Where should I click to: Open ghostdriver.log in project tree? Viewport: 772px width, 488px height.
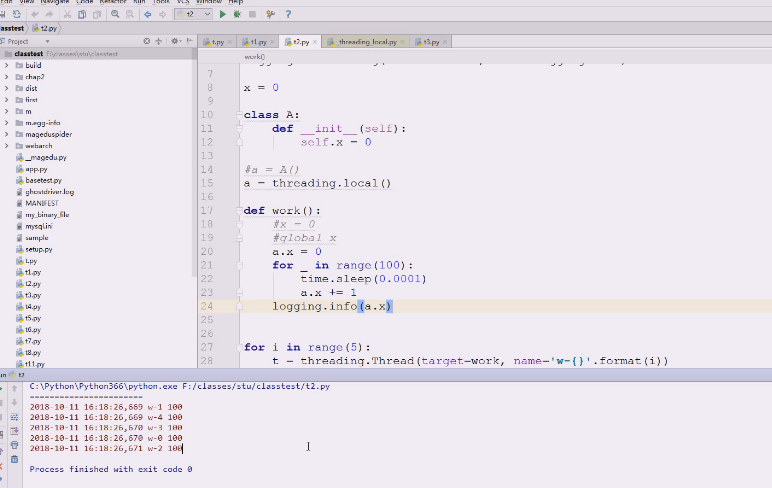[49, 192]
